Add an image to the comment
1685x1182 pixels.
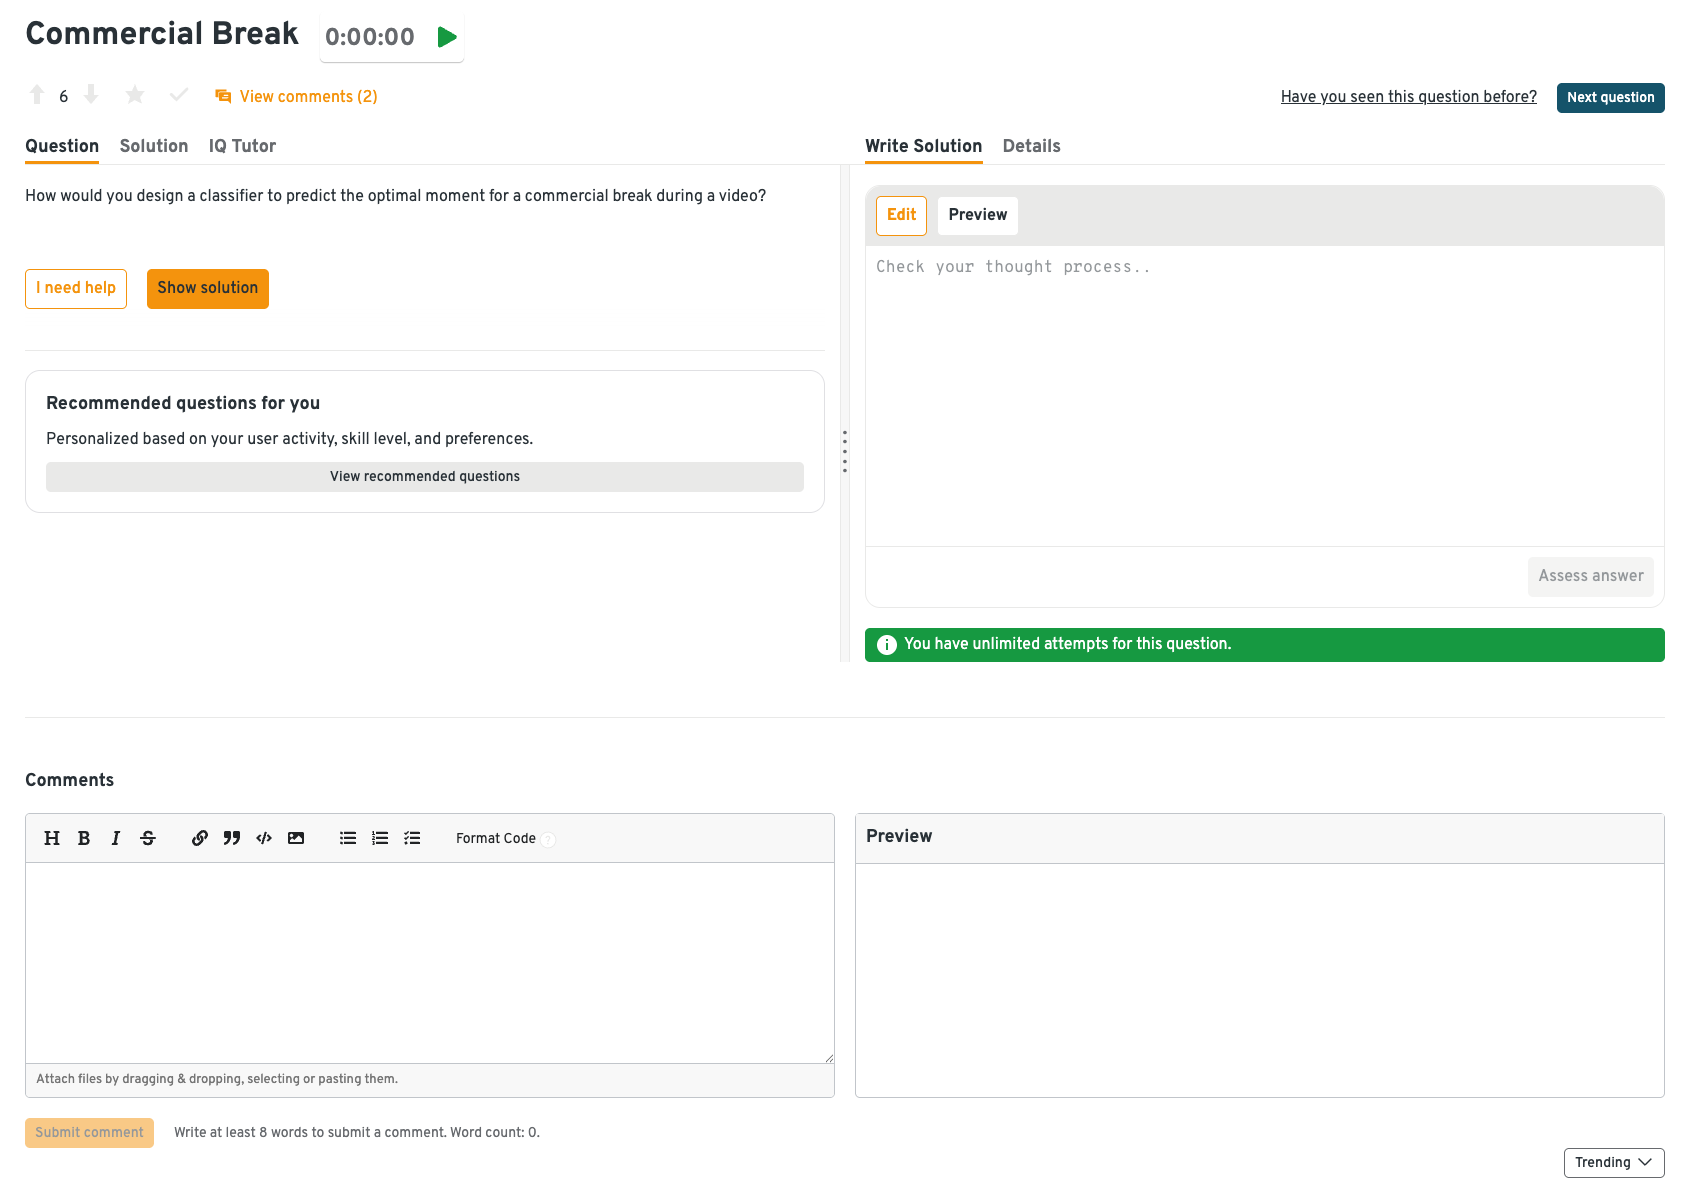point(296,838)
